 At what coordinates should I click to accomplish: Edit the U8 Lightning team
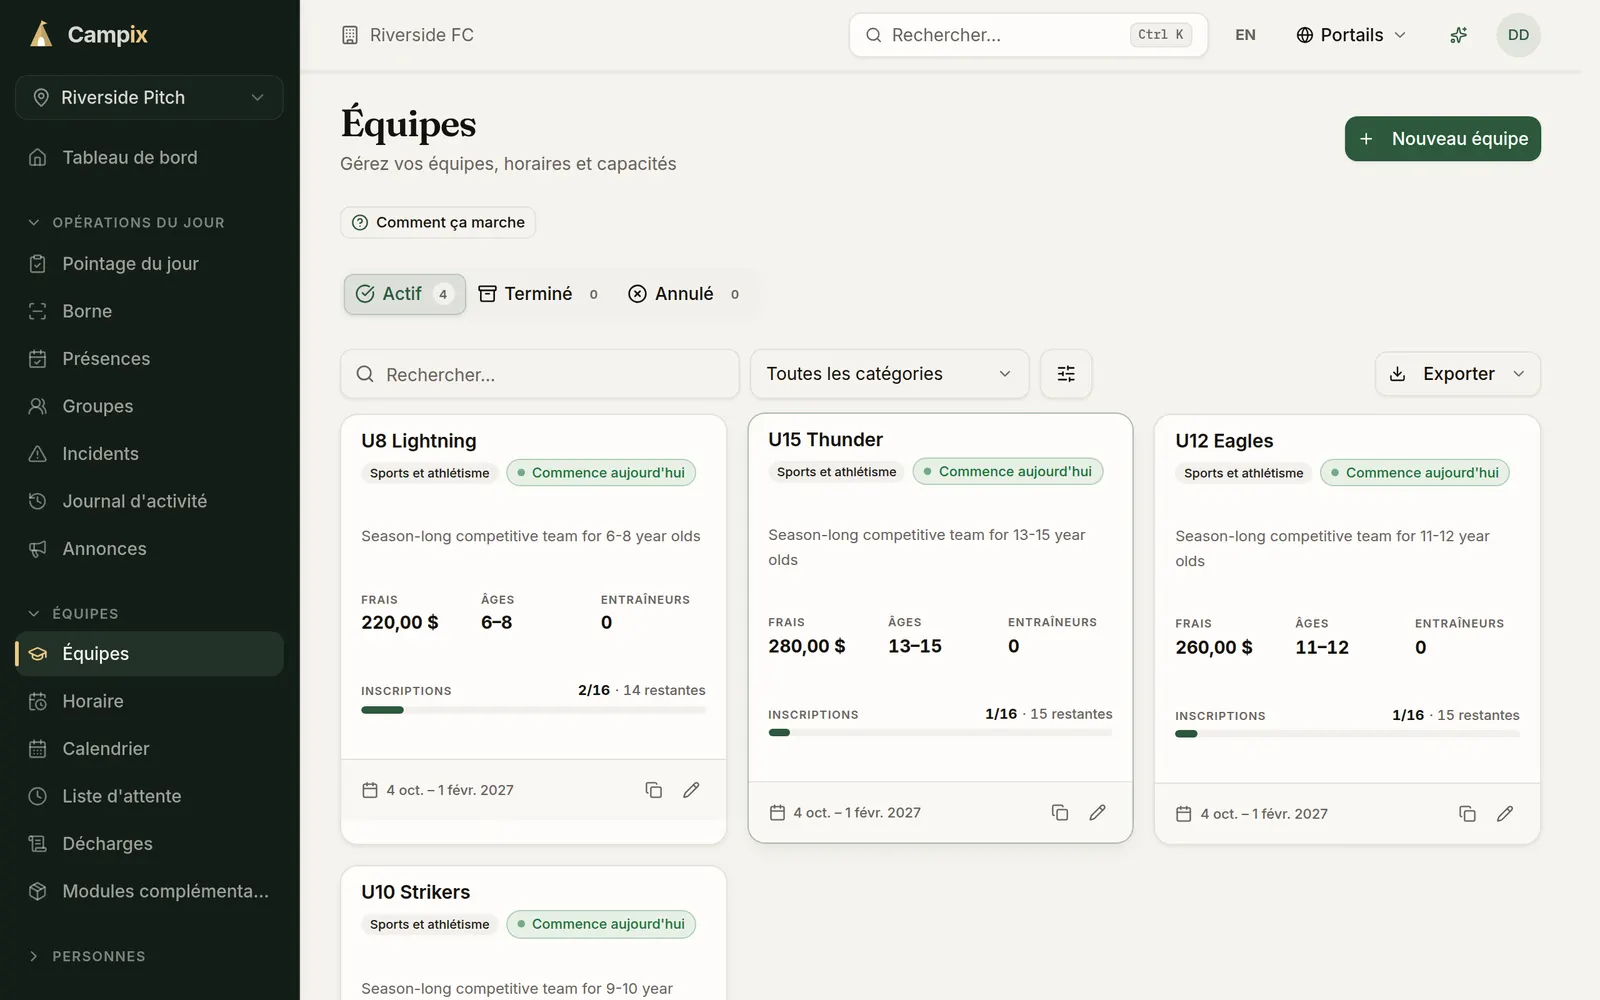(x=691, y=790)
